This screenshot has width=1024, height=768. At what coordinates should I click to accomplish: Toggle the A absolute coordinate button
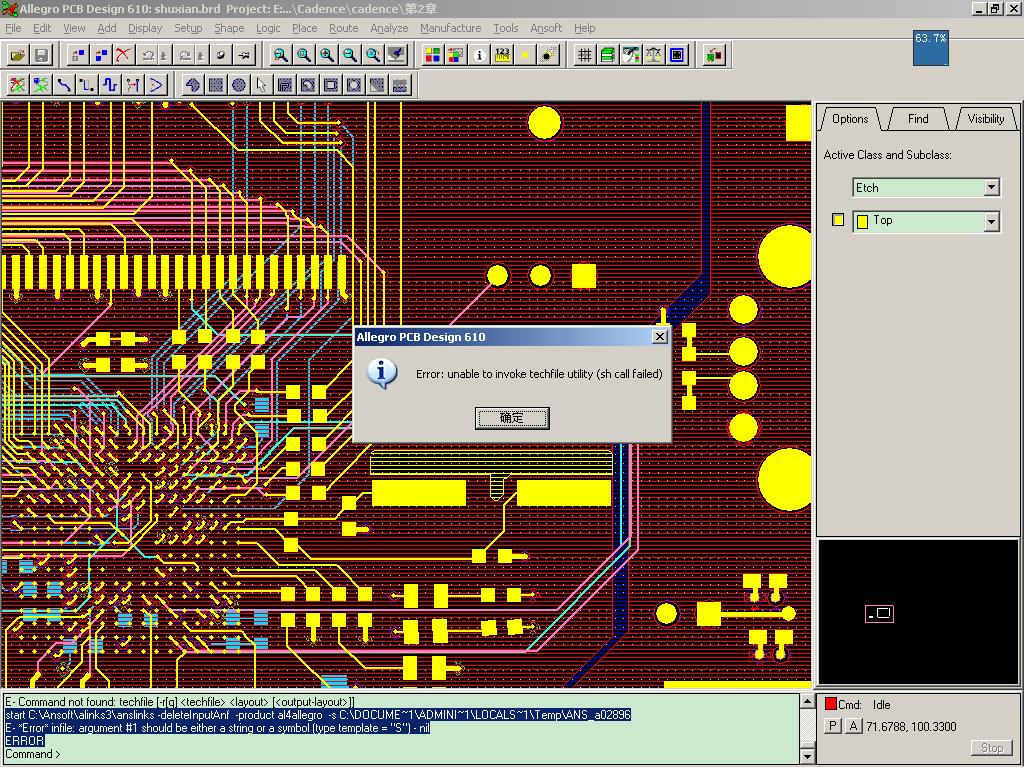(x=853, y=726)
